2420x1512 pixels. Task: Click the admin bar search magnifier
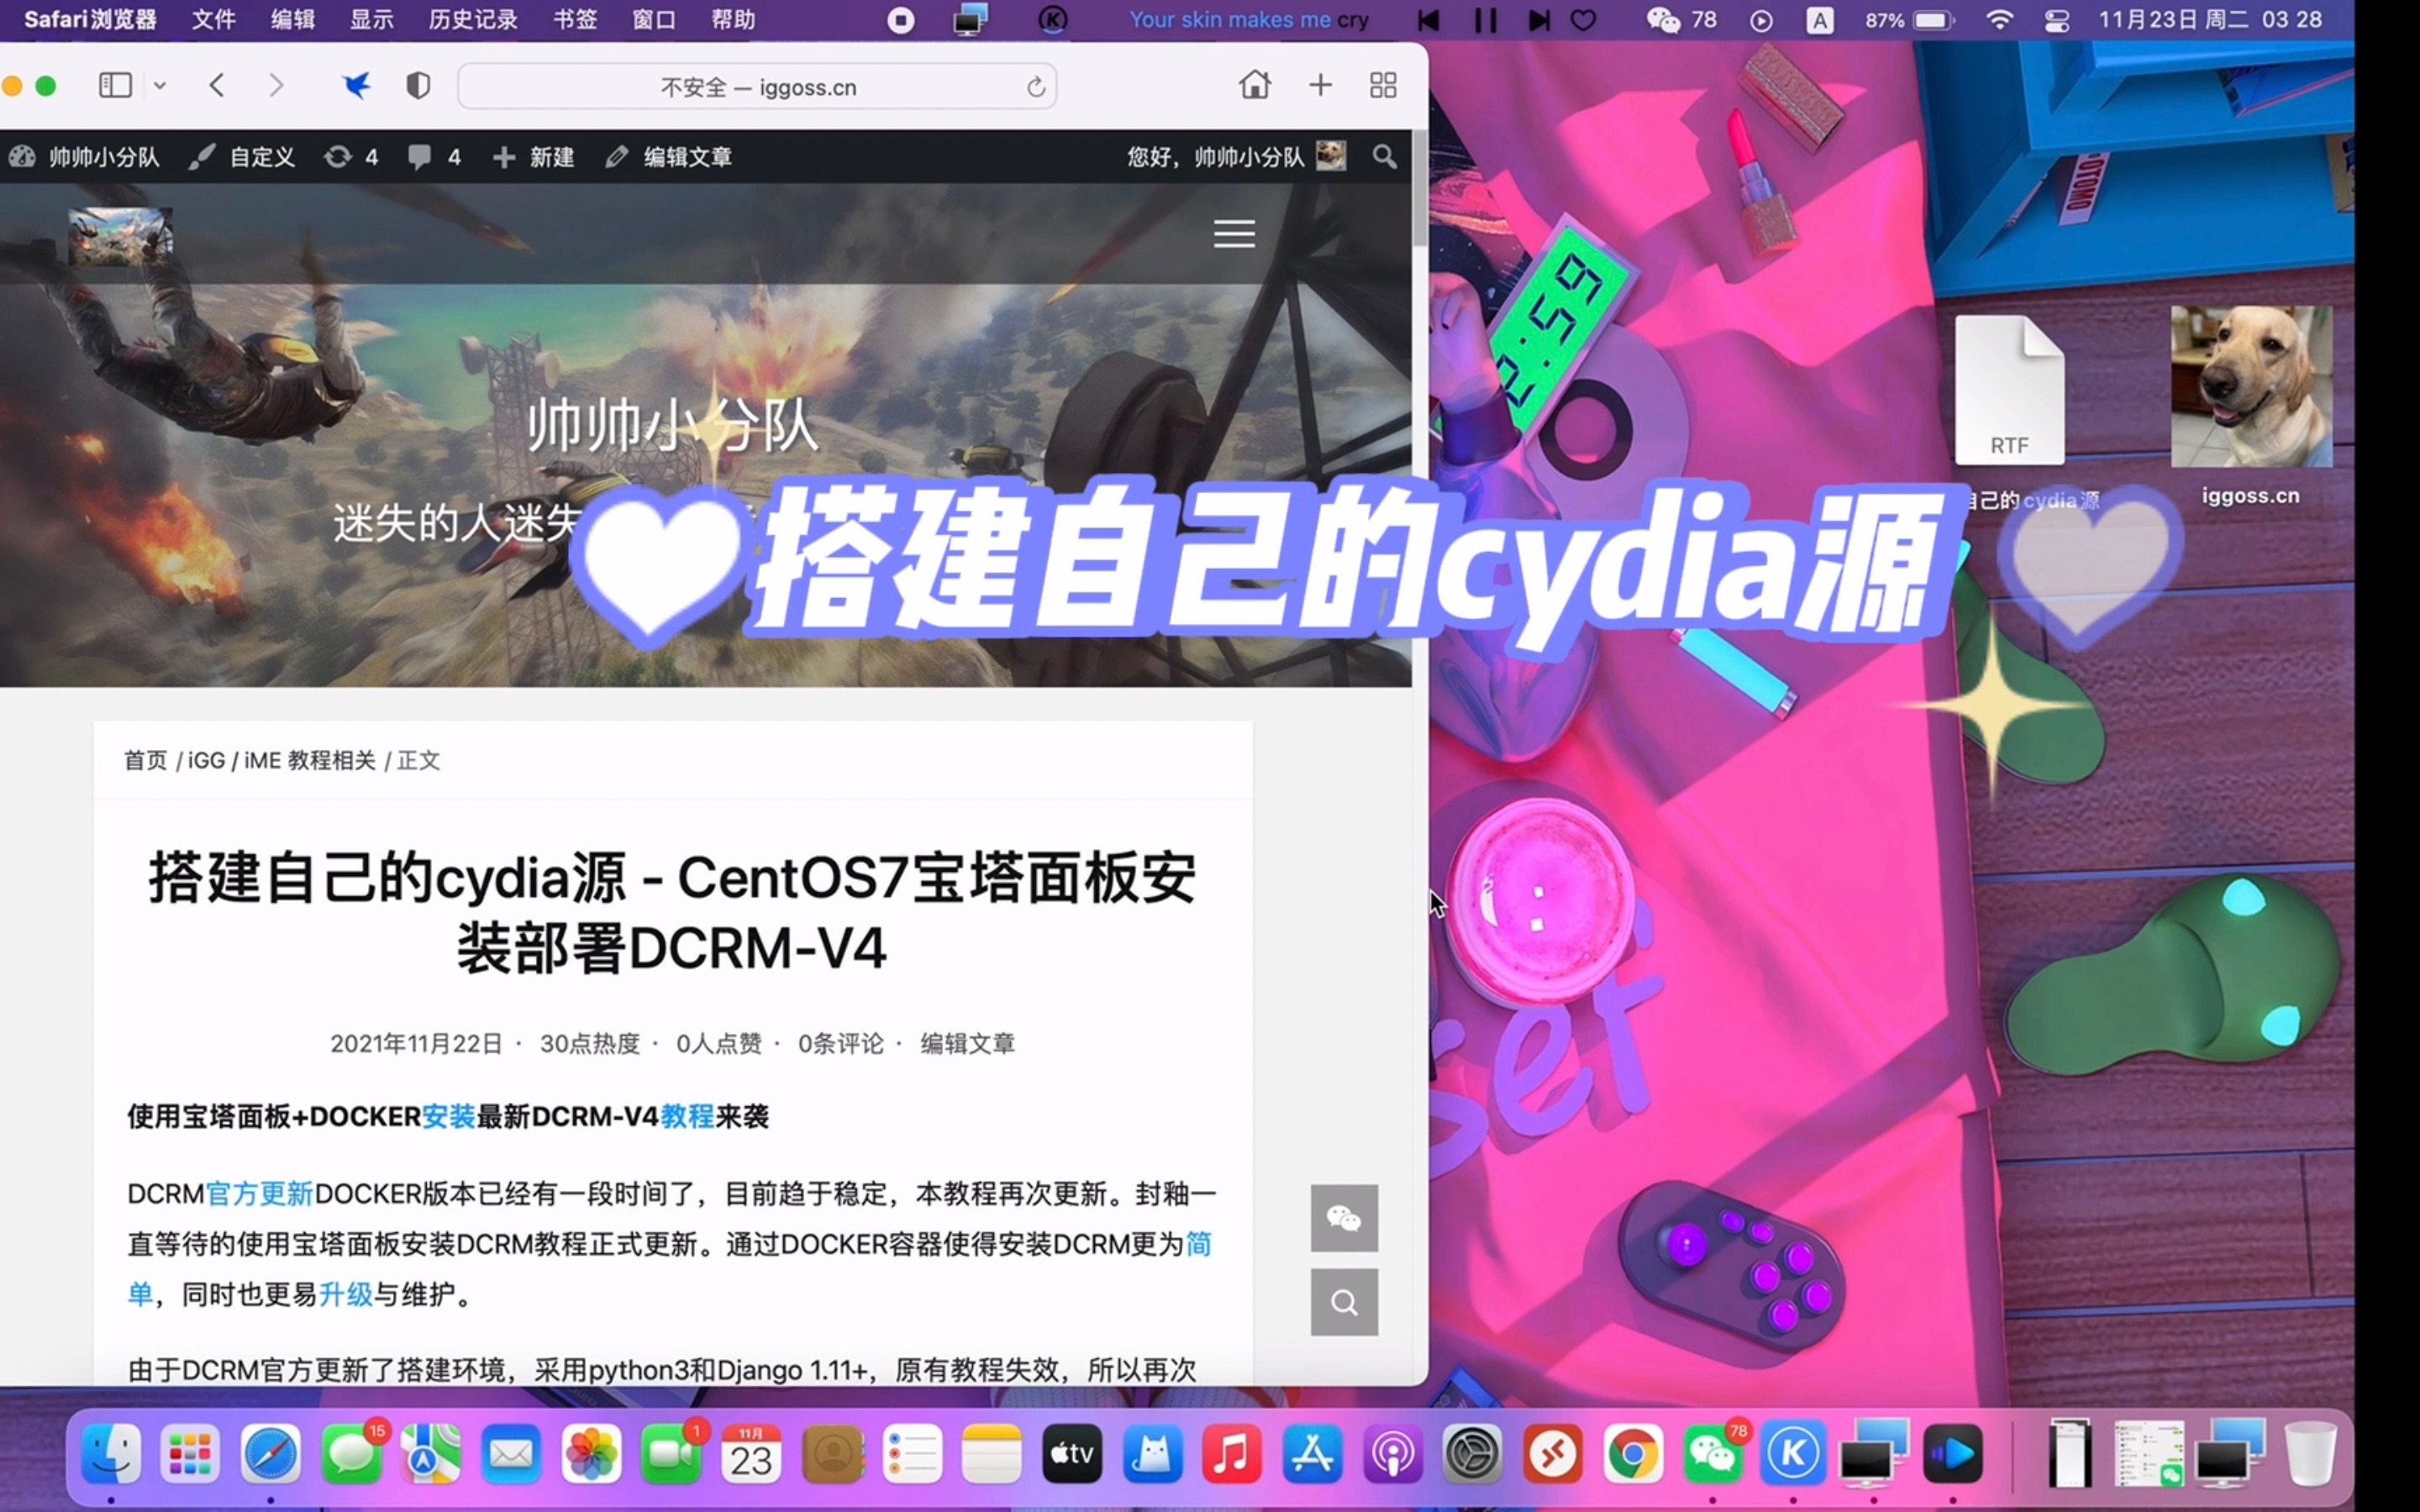1384,157
